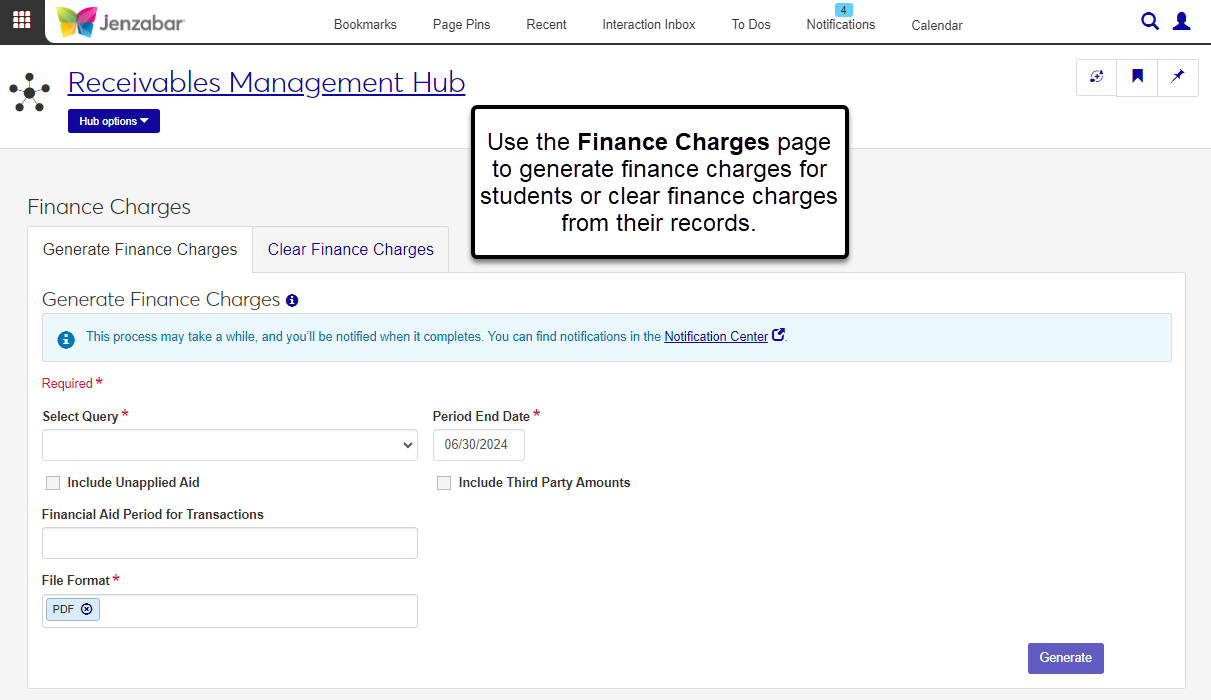Screen dimensions: 1211x700
Task: Open the user profile icon
Action: (1182, 21)
